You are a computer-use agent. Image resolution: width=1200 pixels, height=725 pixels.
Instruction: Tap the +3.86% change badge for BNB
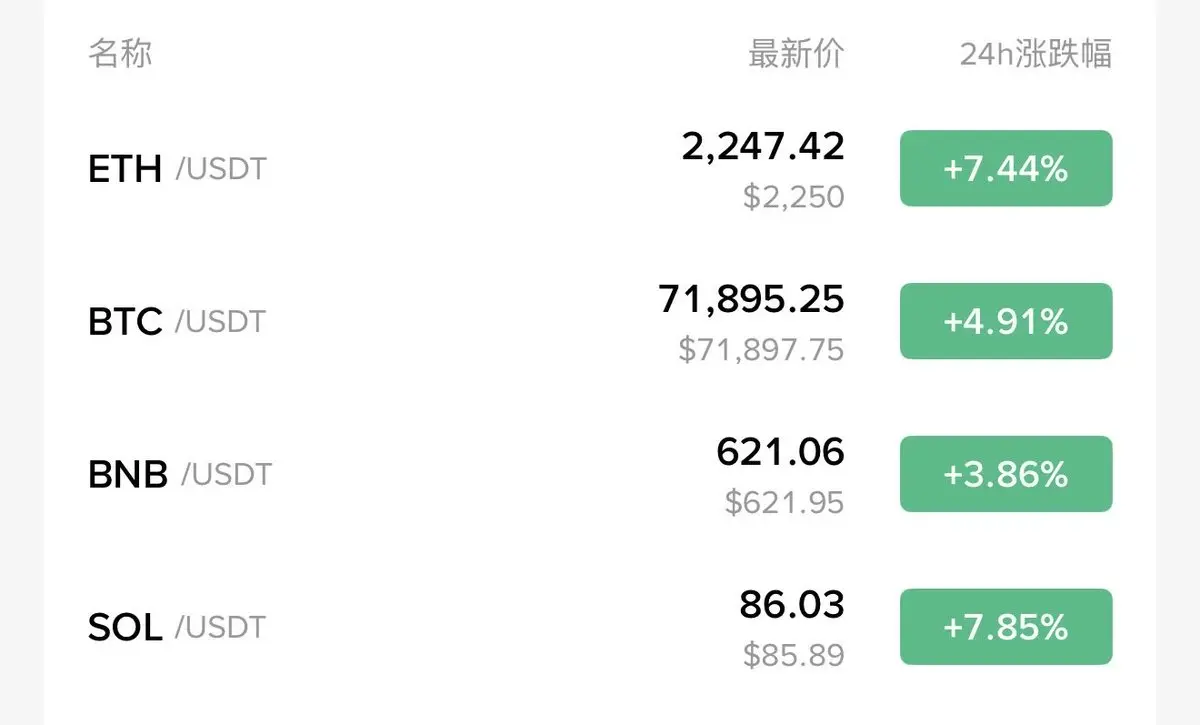1006,474
